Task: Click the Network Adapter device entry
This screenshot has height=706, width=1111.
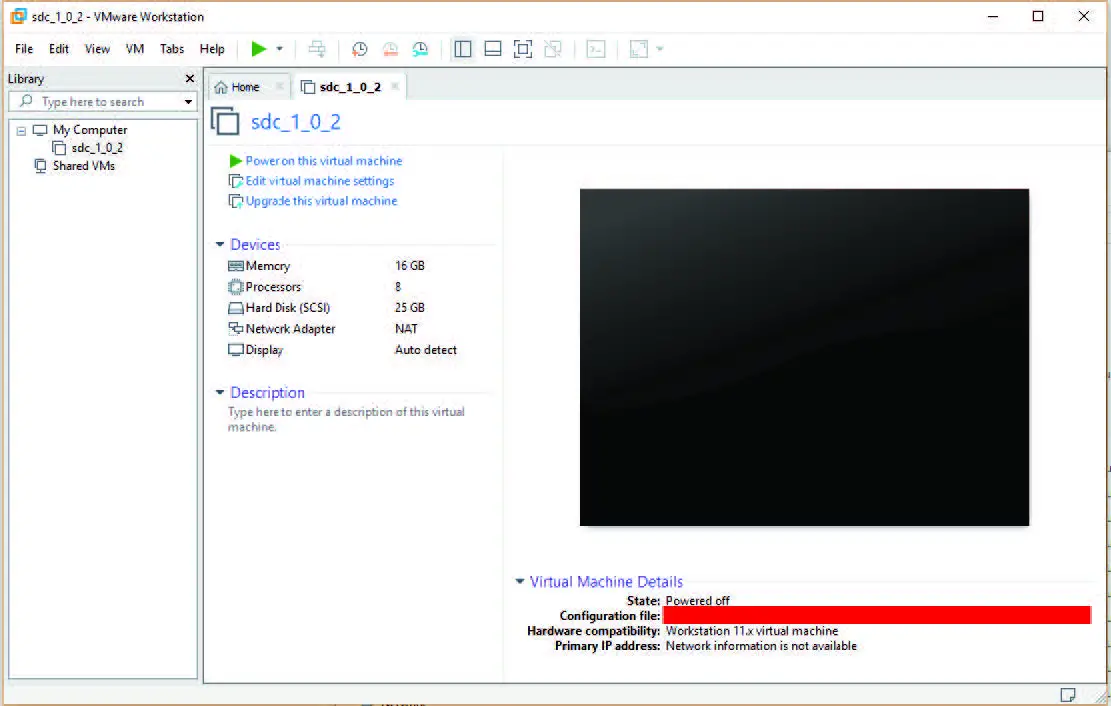Action: click(x=290, y=329)
